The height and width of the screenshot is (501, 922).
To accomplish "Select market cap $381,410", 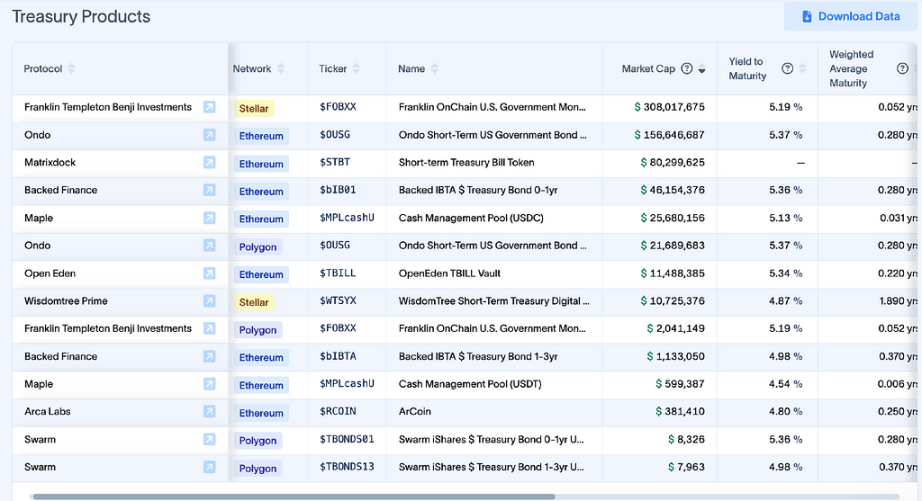I will coord(680,412).
